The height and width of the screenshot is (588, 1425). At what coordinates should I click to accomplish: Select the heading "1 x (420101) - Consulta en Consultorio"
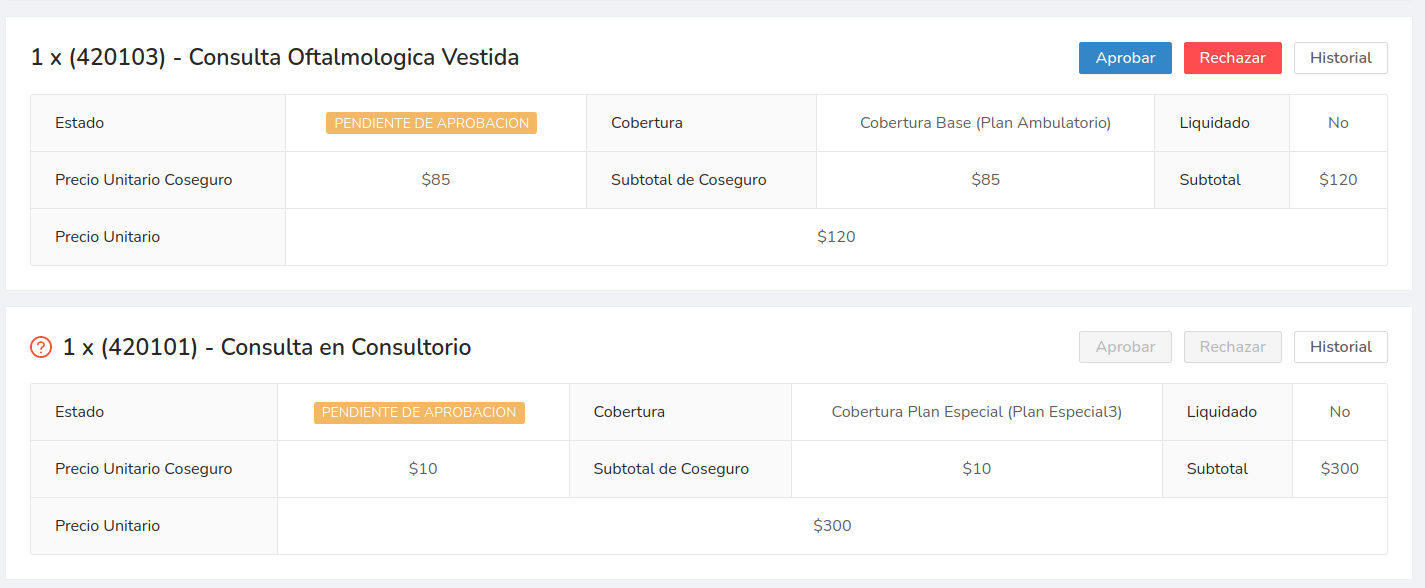coord(267,347)
